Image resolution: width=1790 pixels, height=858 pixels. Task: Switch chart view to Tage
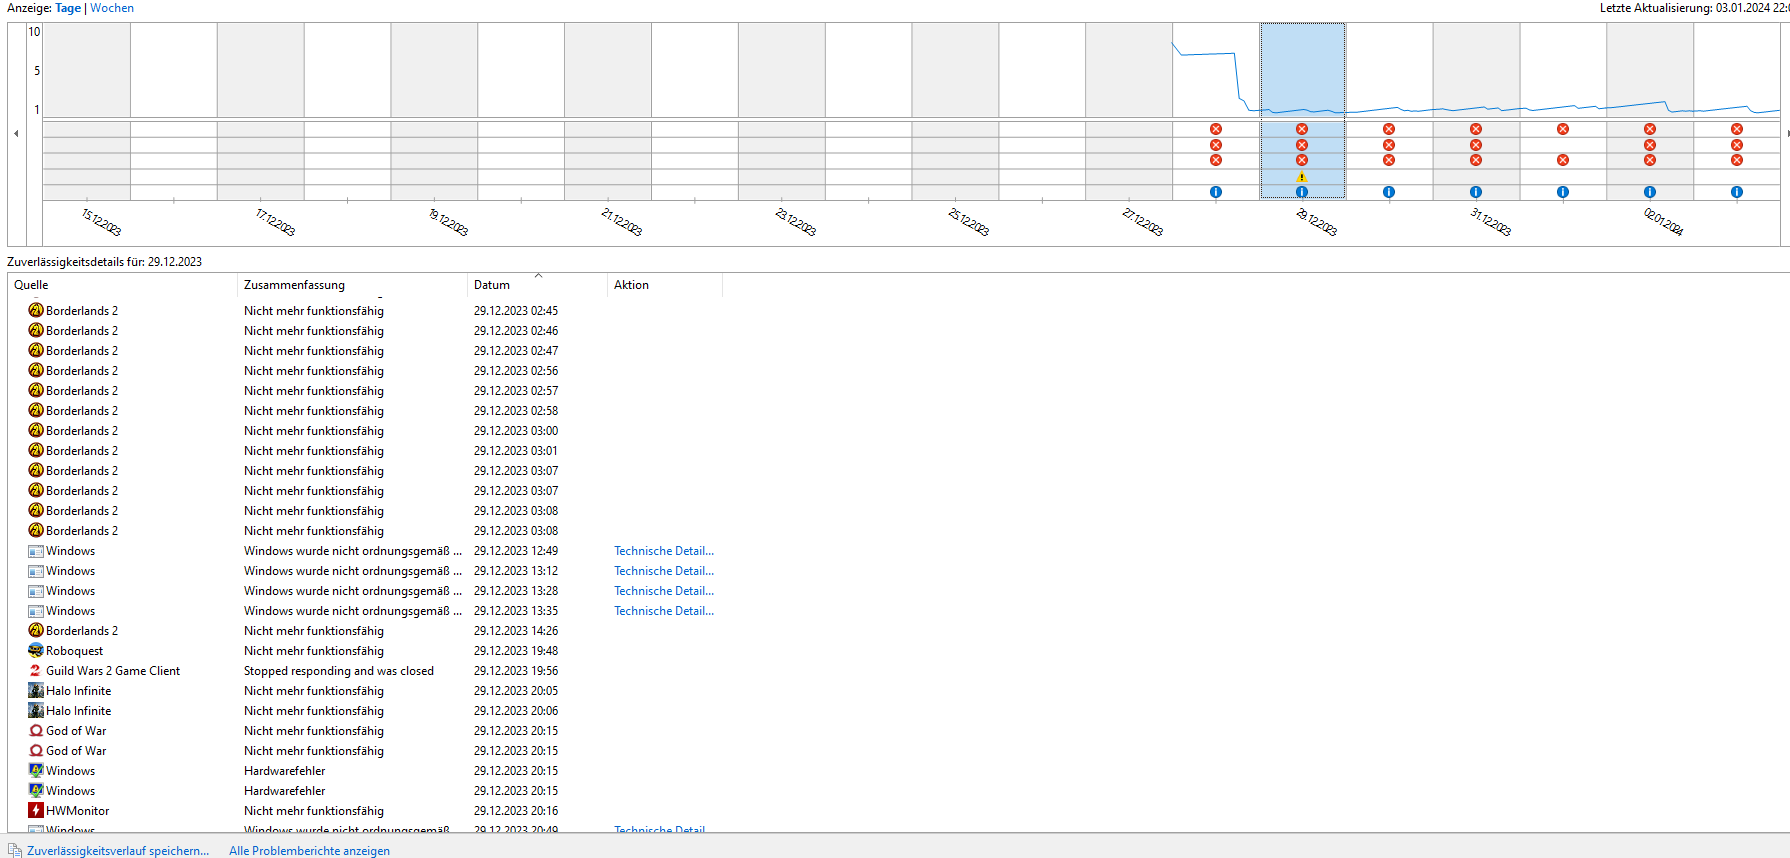(x=68, y=8)
